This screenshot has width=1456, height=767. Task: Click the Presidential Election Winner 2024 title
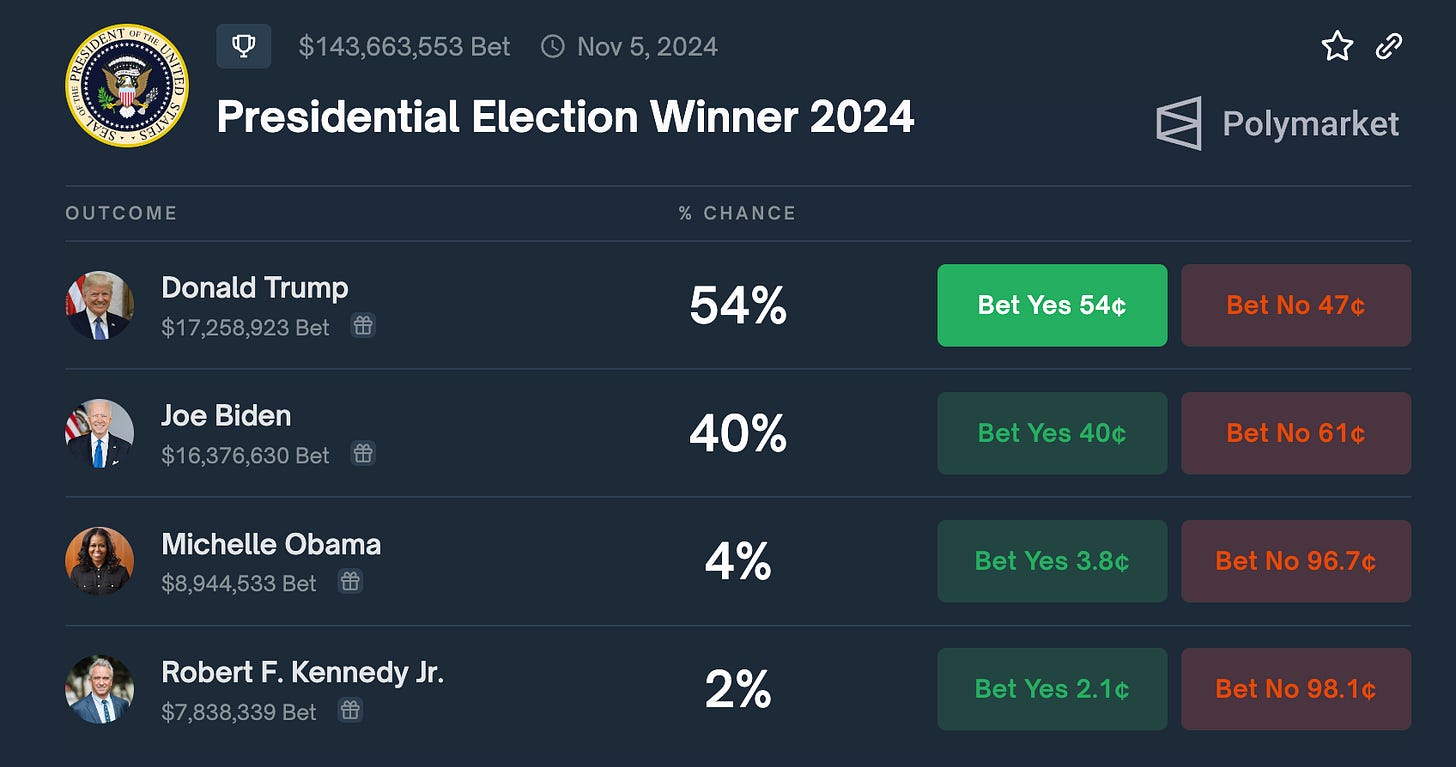(x=565, y=118)
